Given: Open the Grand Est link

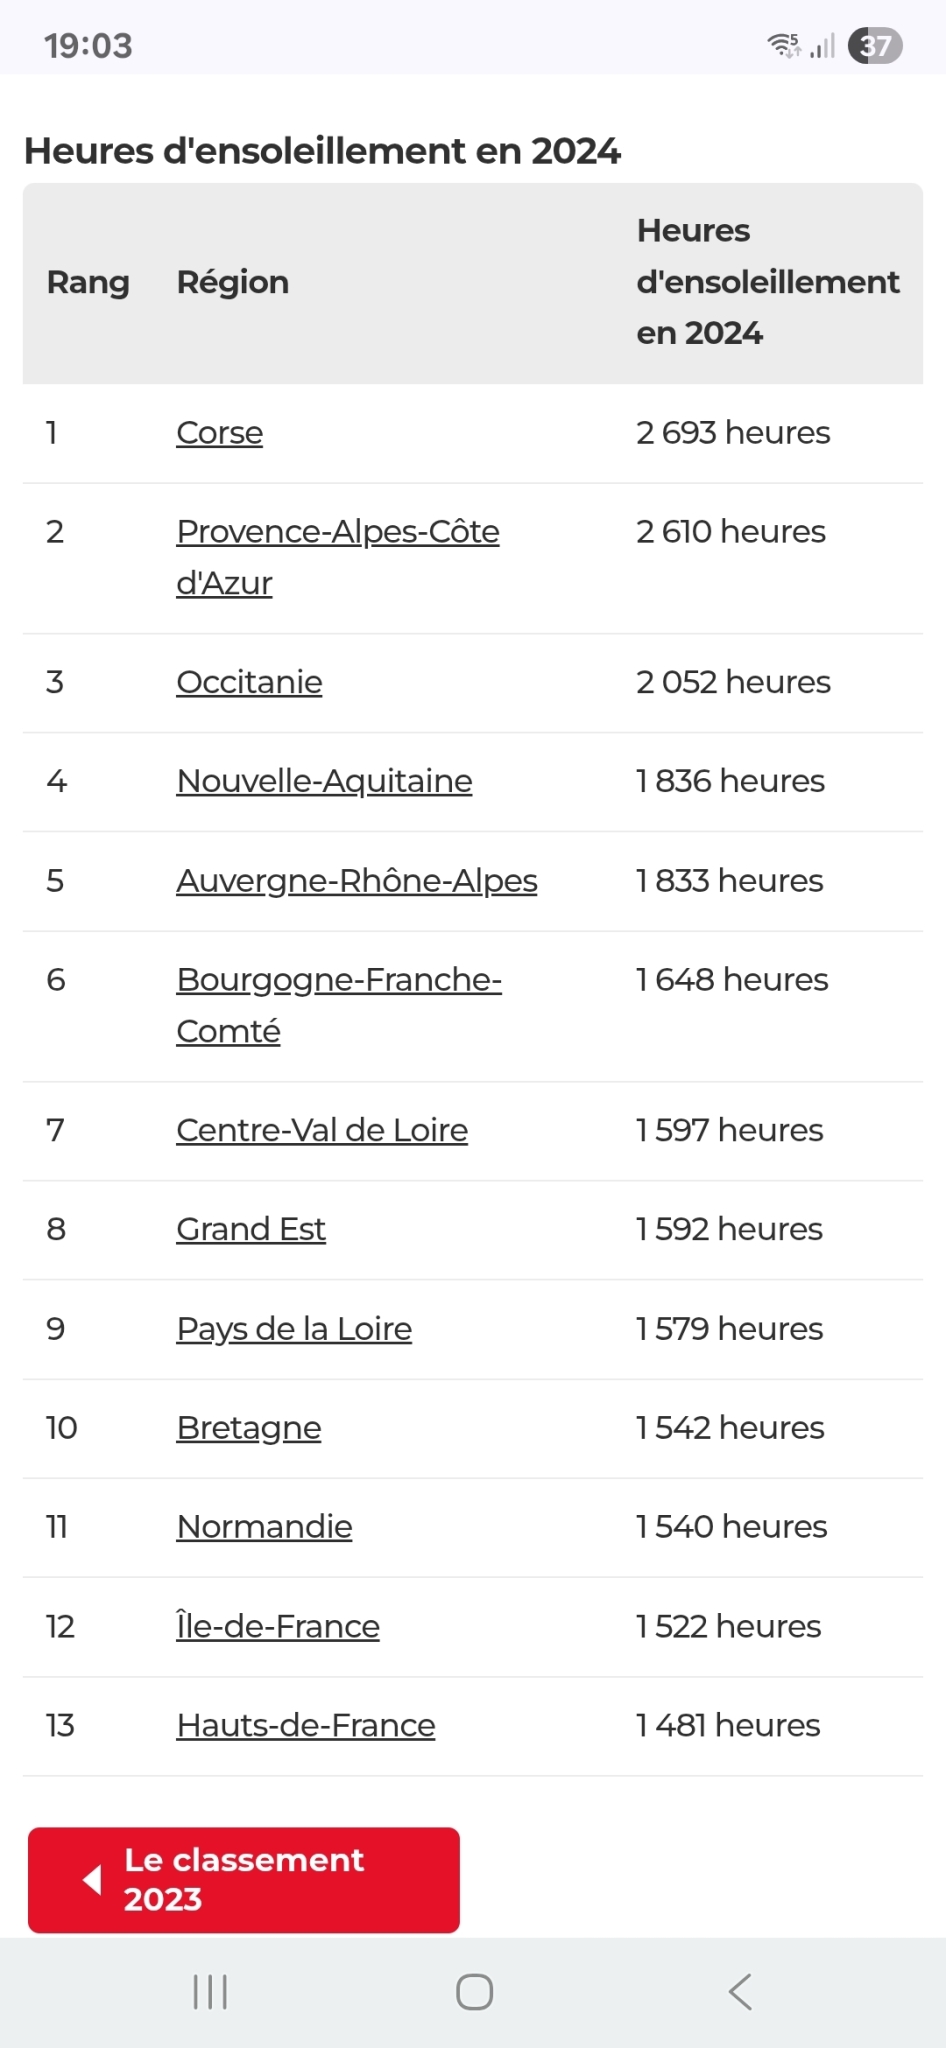Looking at the screenshot, I should (251, 1229).
